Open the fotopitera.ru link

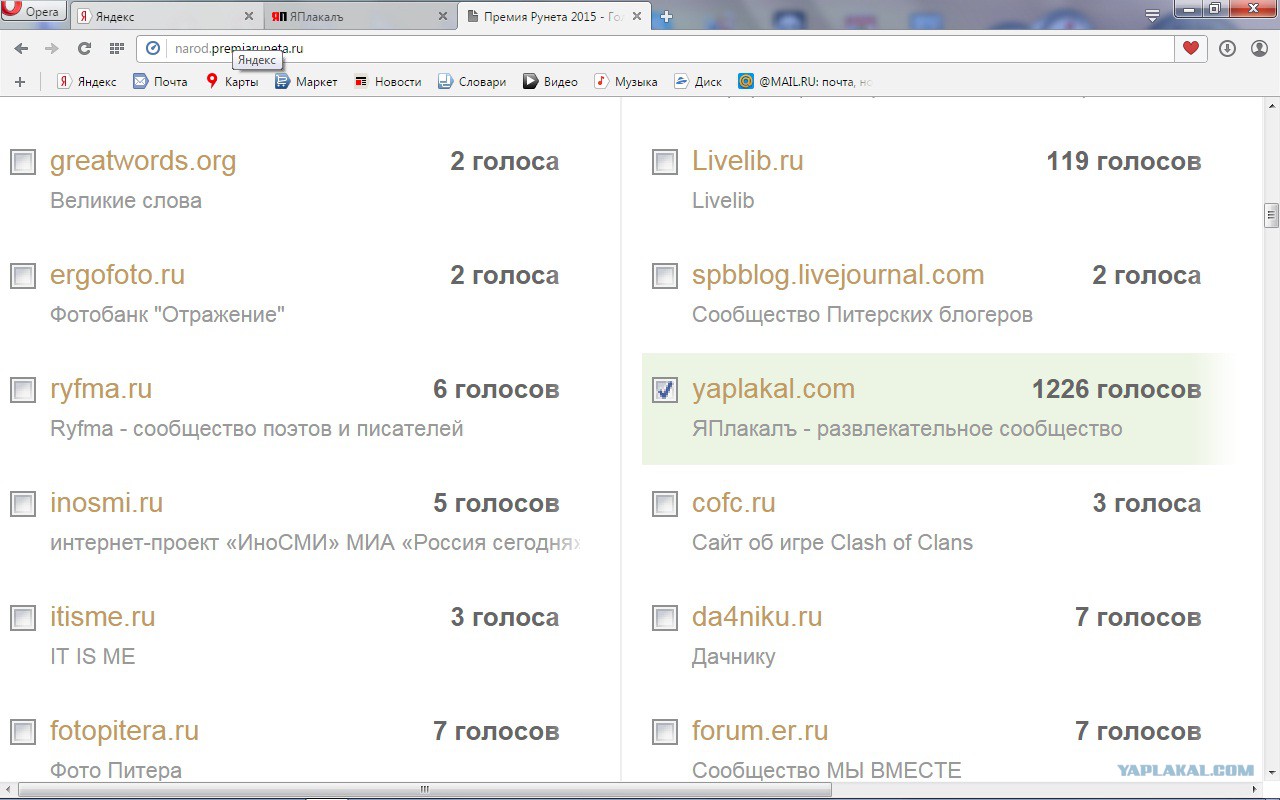(x=125, y=731)
